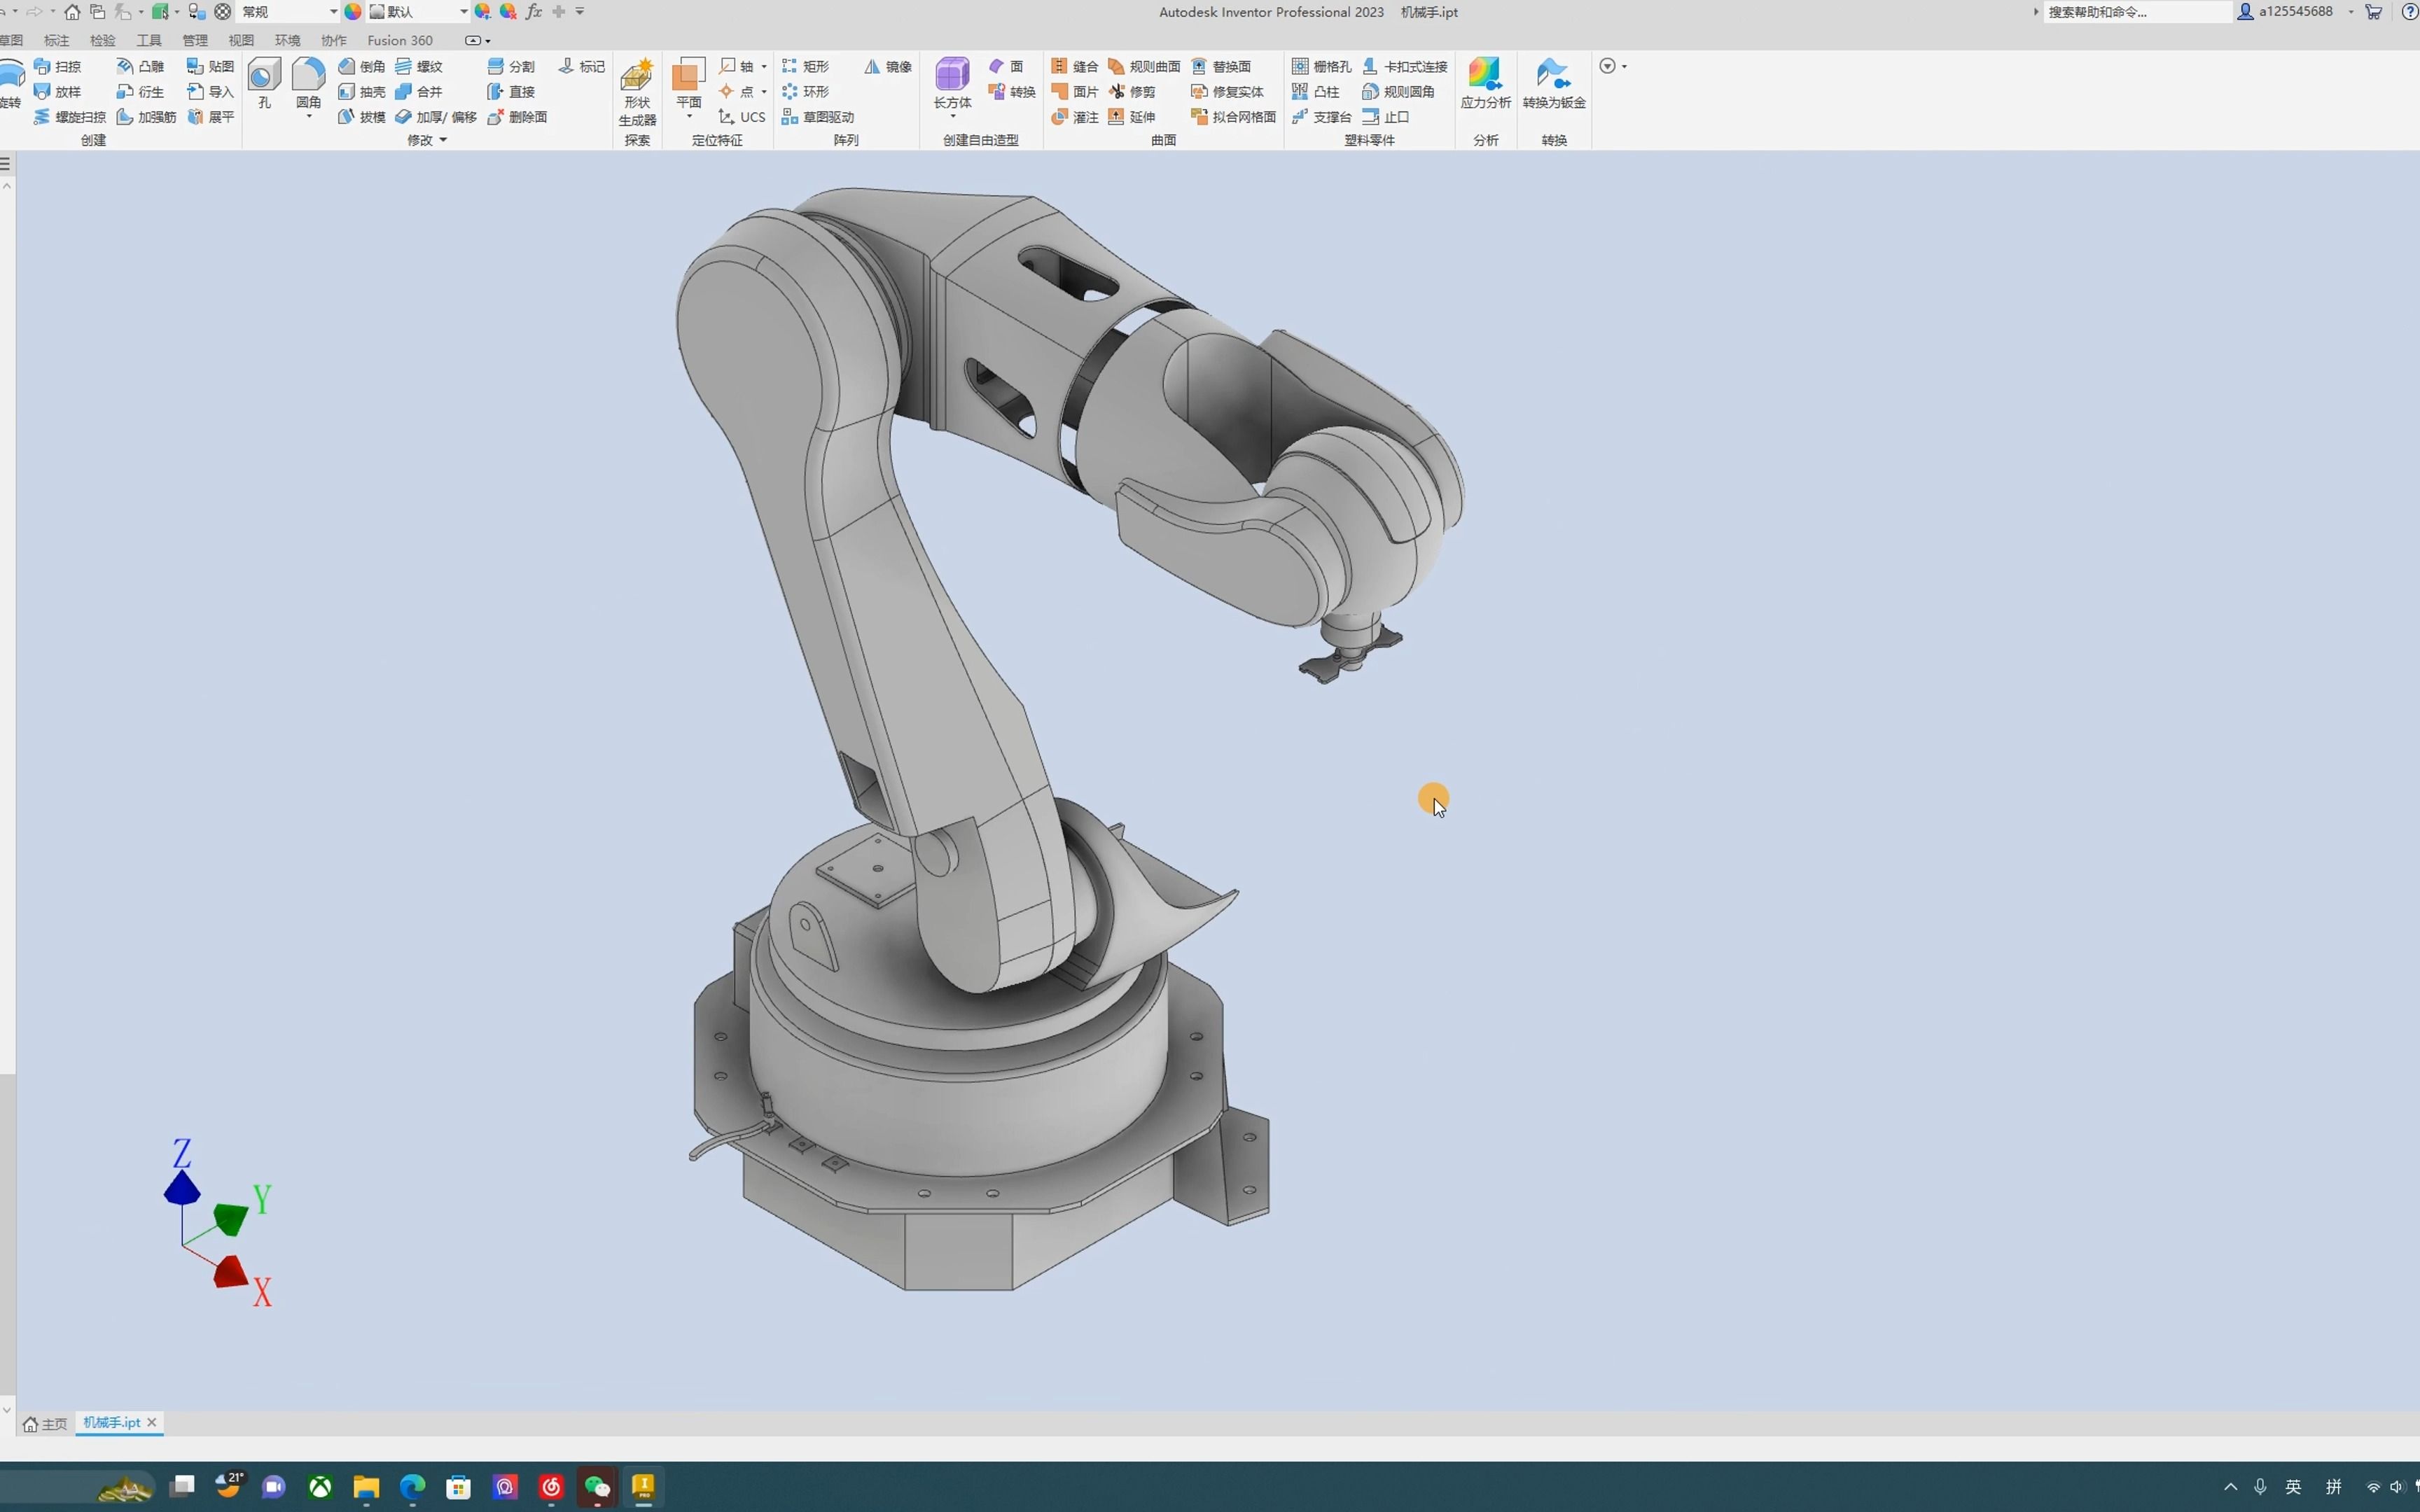Screen dimensions: 2420x1512
Task: Switch to the 视图 ribbon tab
Action: pyautogui.click(x=241, y=40)
